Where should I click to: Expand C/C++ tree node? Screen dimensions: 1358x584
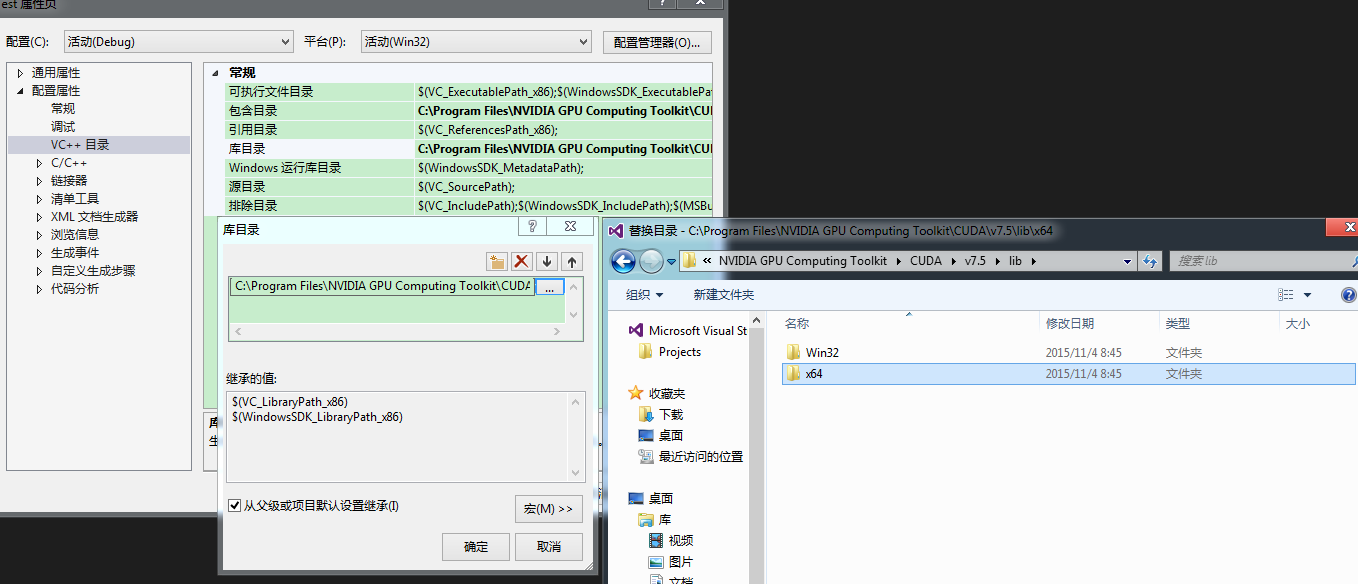coord(40,163)
